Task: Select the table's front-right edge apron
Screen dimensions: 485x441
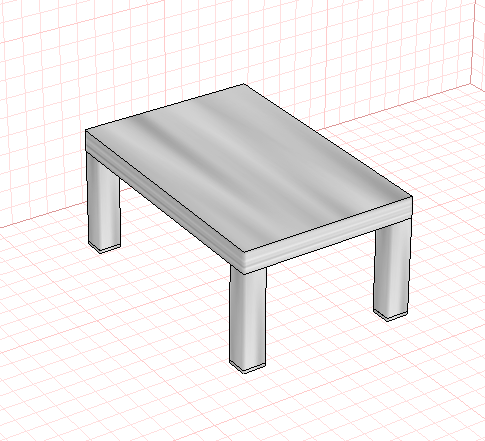Action: coord(328,235)
